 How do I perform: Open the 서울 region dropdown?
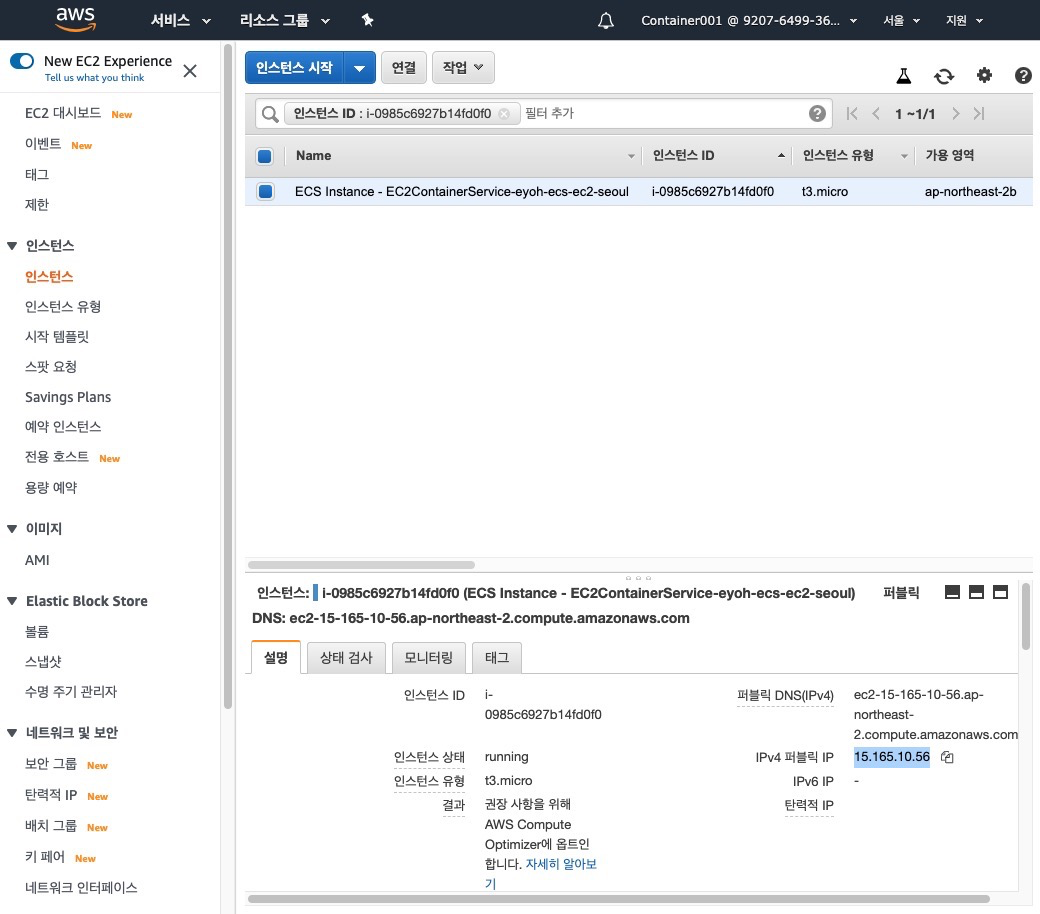click(901, 21)
